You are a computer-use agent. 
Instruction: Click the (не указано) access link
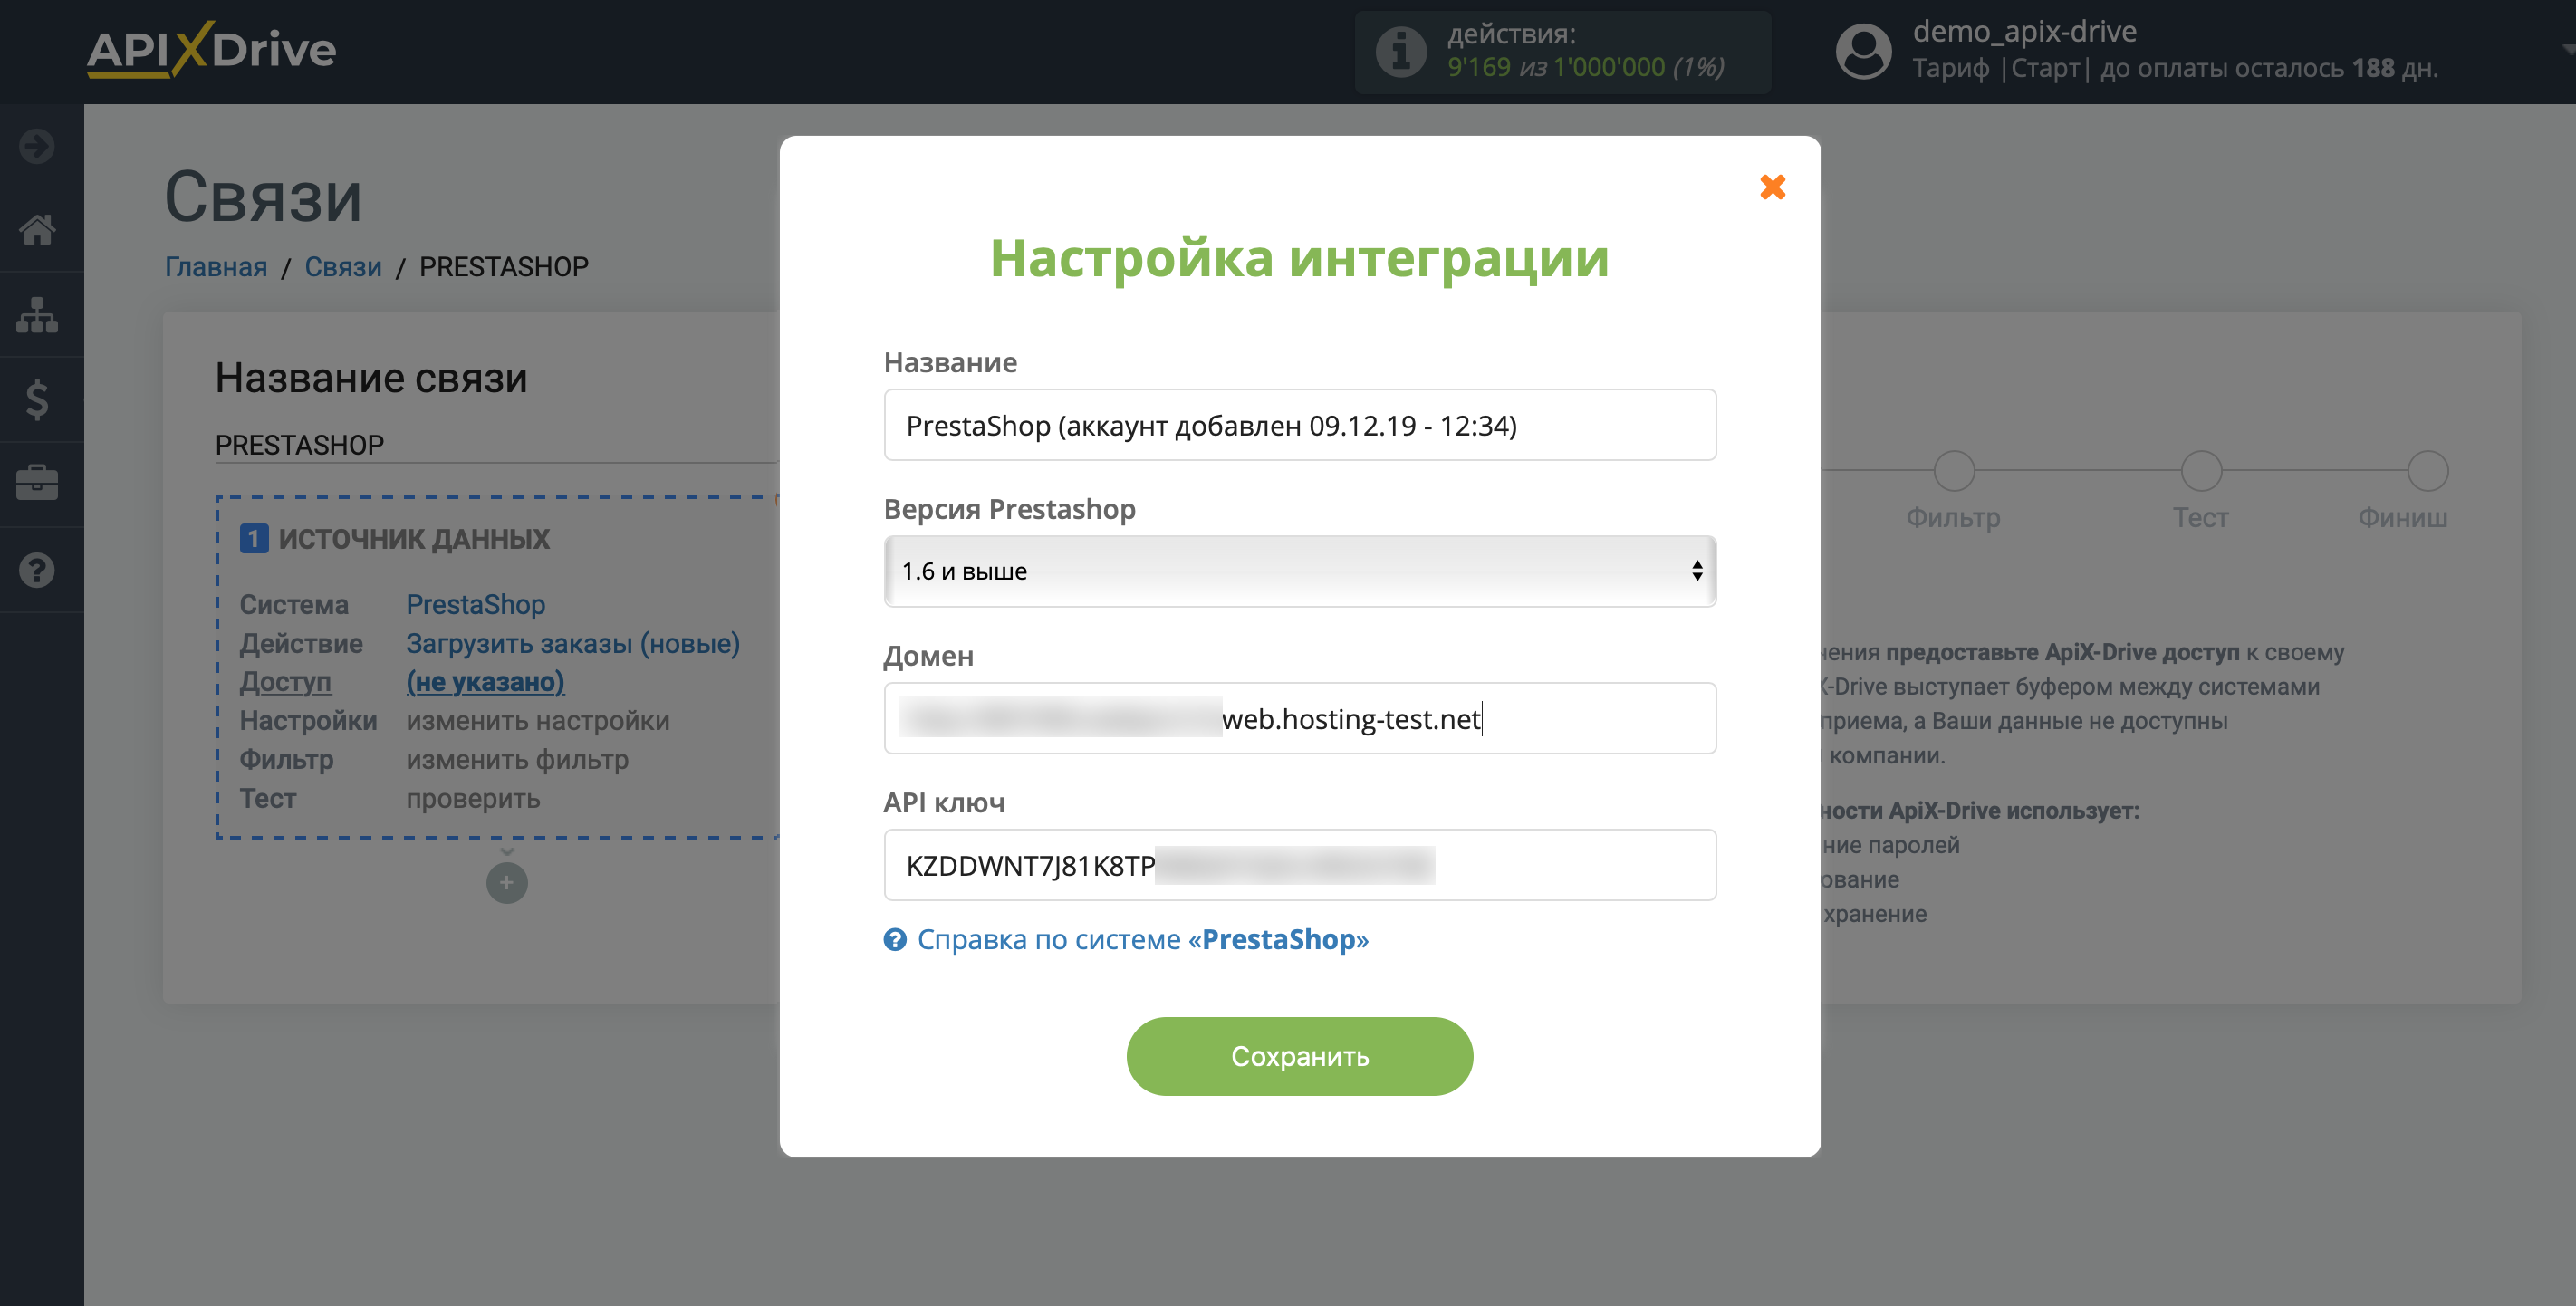coord(485,682)
